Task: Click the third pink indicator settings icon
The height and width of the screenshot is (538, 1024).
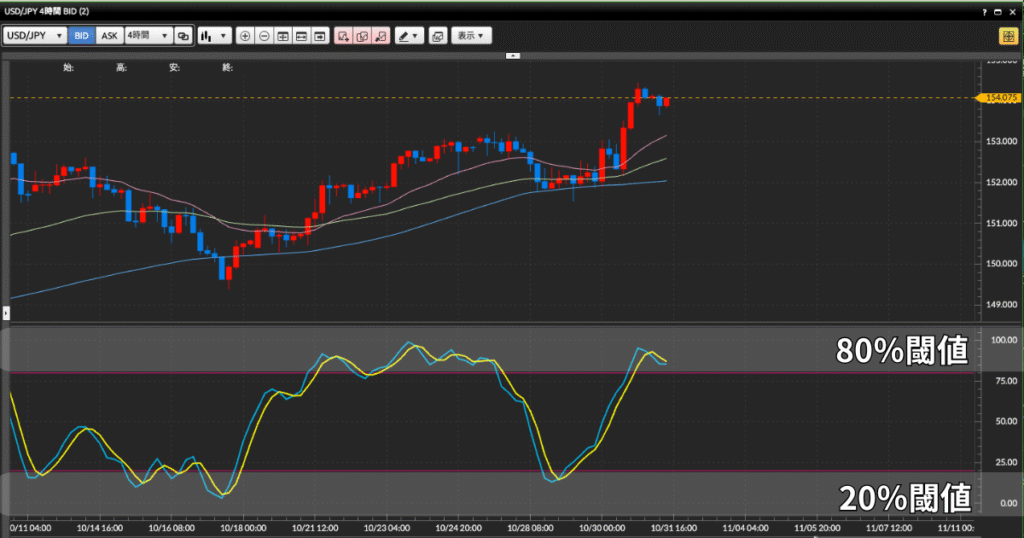Action: 380,36
